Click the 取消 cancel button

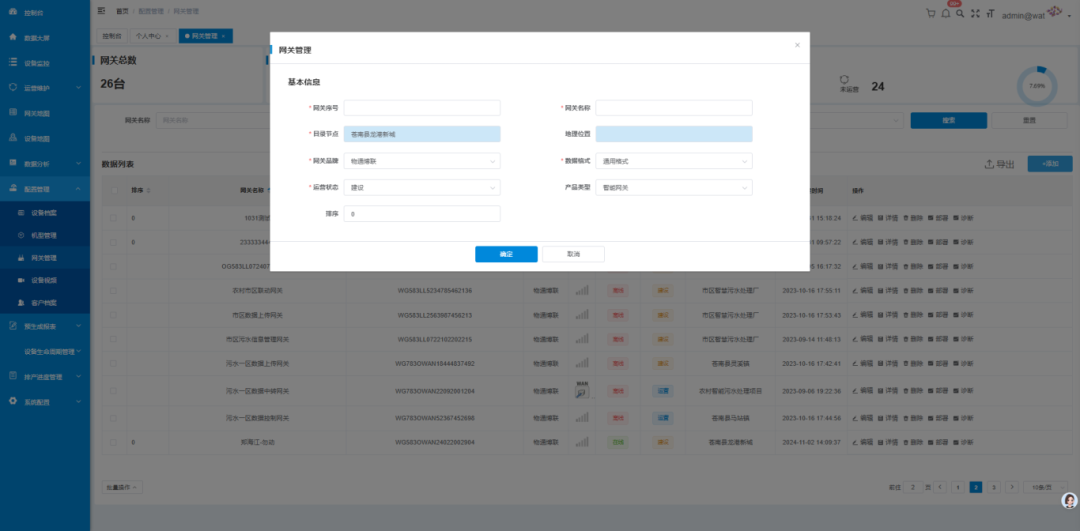click(x=573, y=254)
